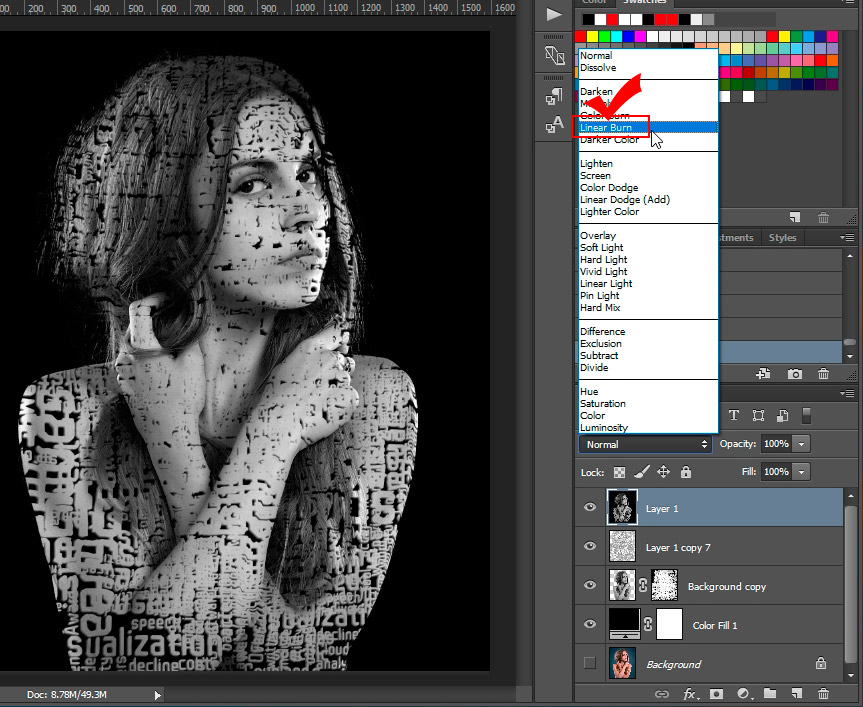Filter layers by shape layers

click(x=758, y=415)
